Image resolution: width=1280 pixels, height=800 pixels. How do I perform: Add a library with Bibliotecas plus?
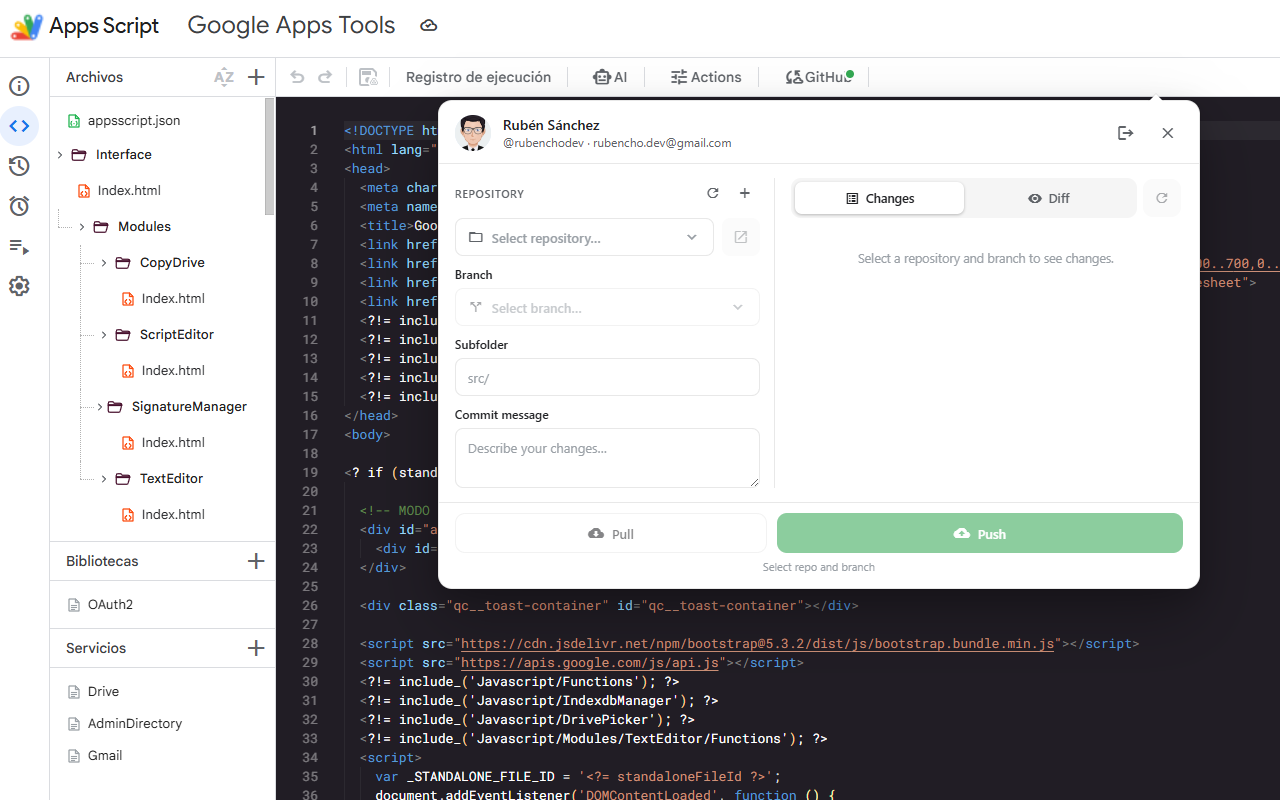(256, 561)
